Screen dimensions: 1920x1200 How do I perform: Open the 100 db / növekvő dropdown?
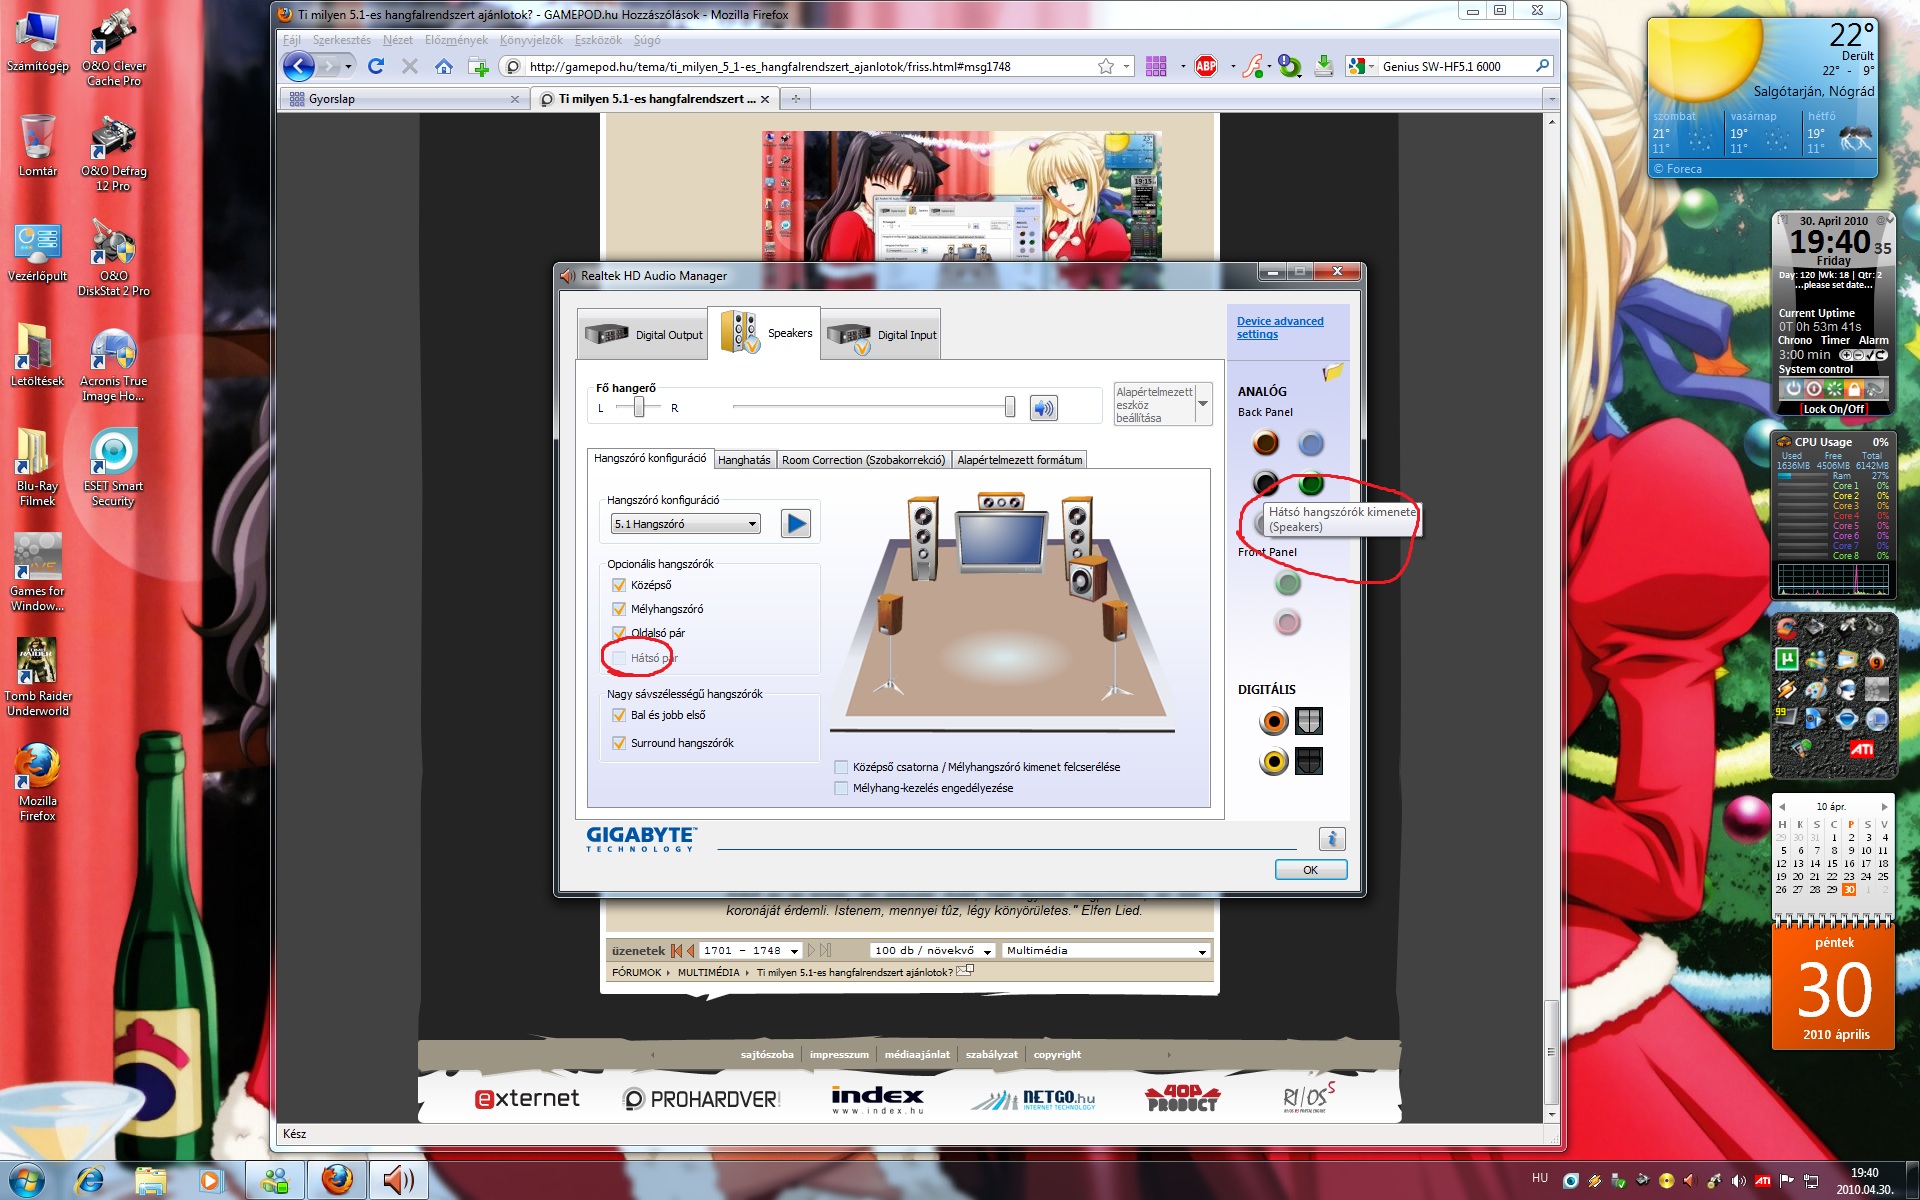932,951
